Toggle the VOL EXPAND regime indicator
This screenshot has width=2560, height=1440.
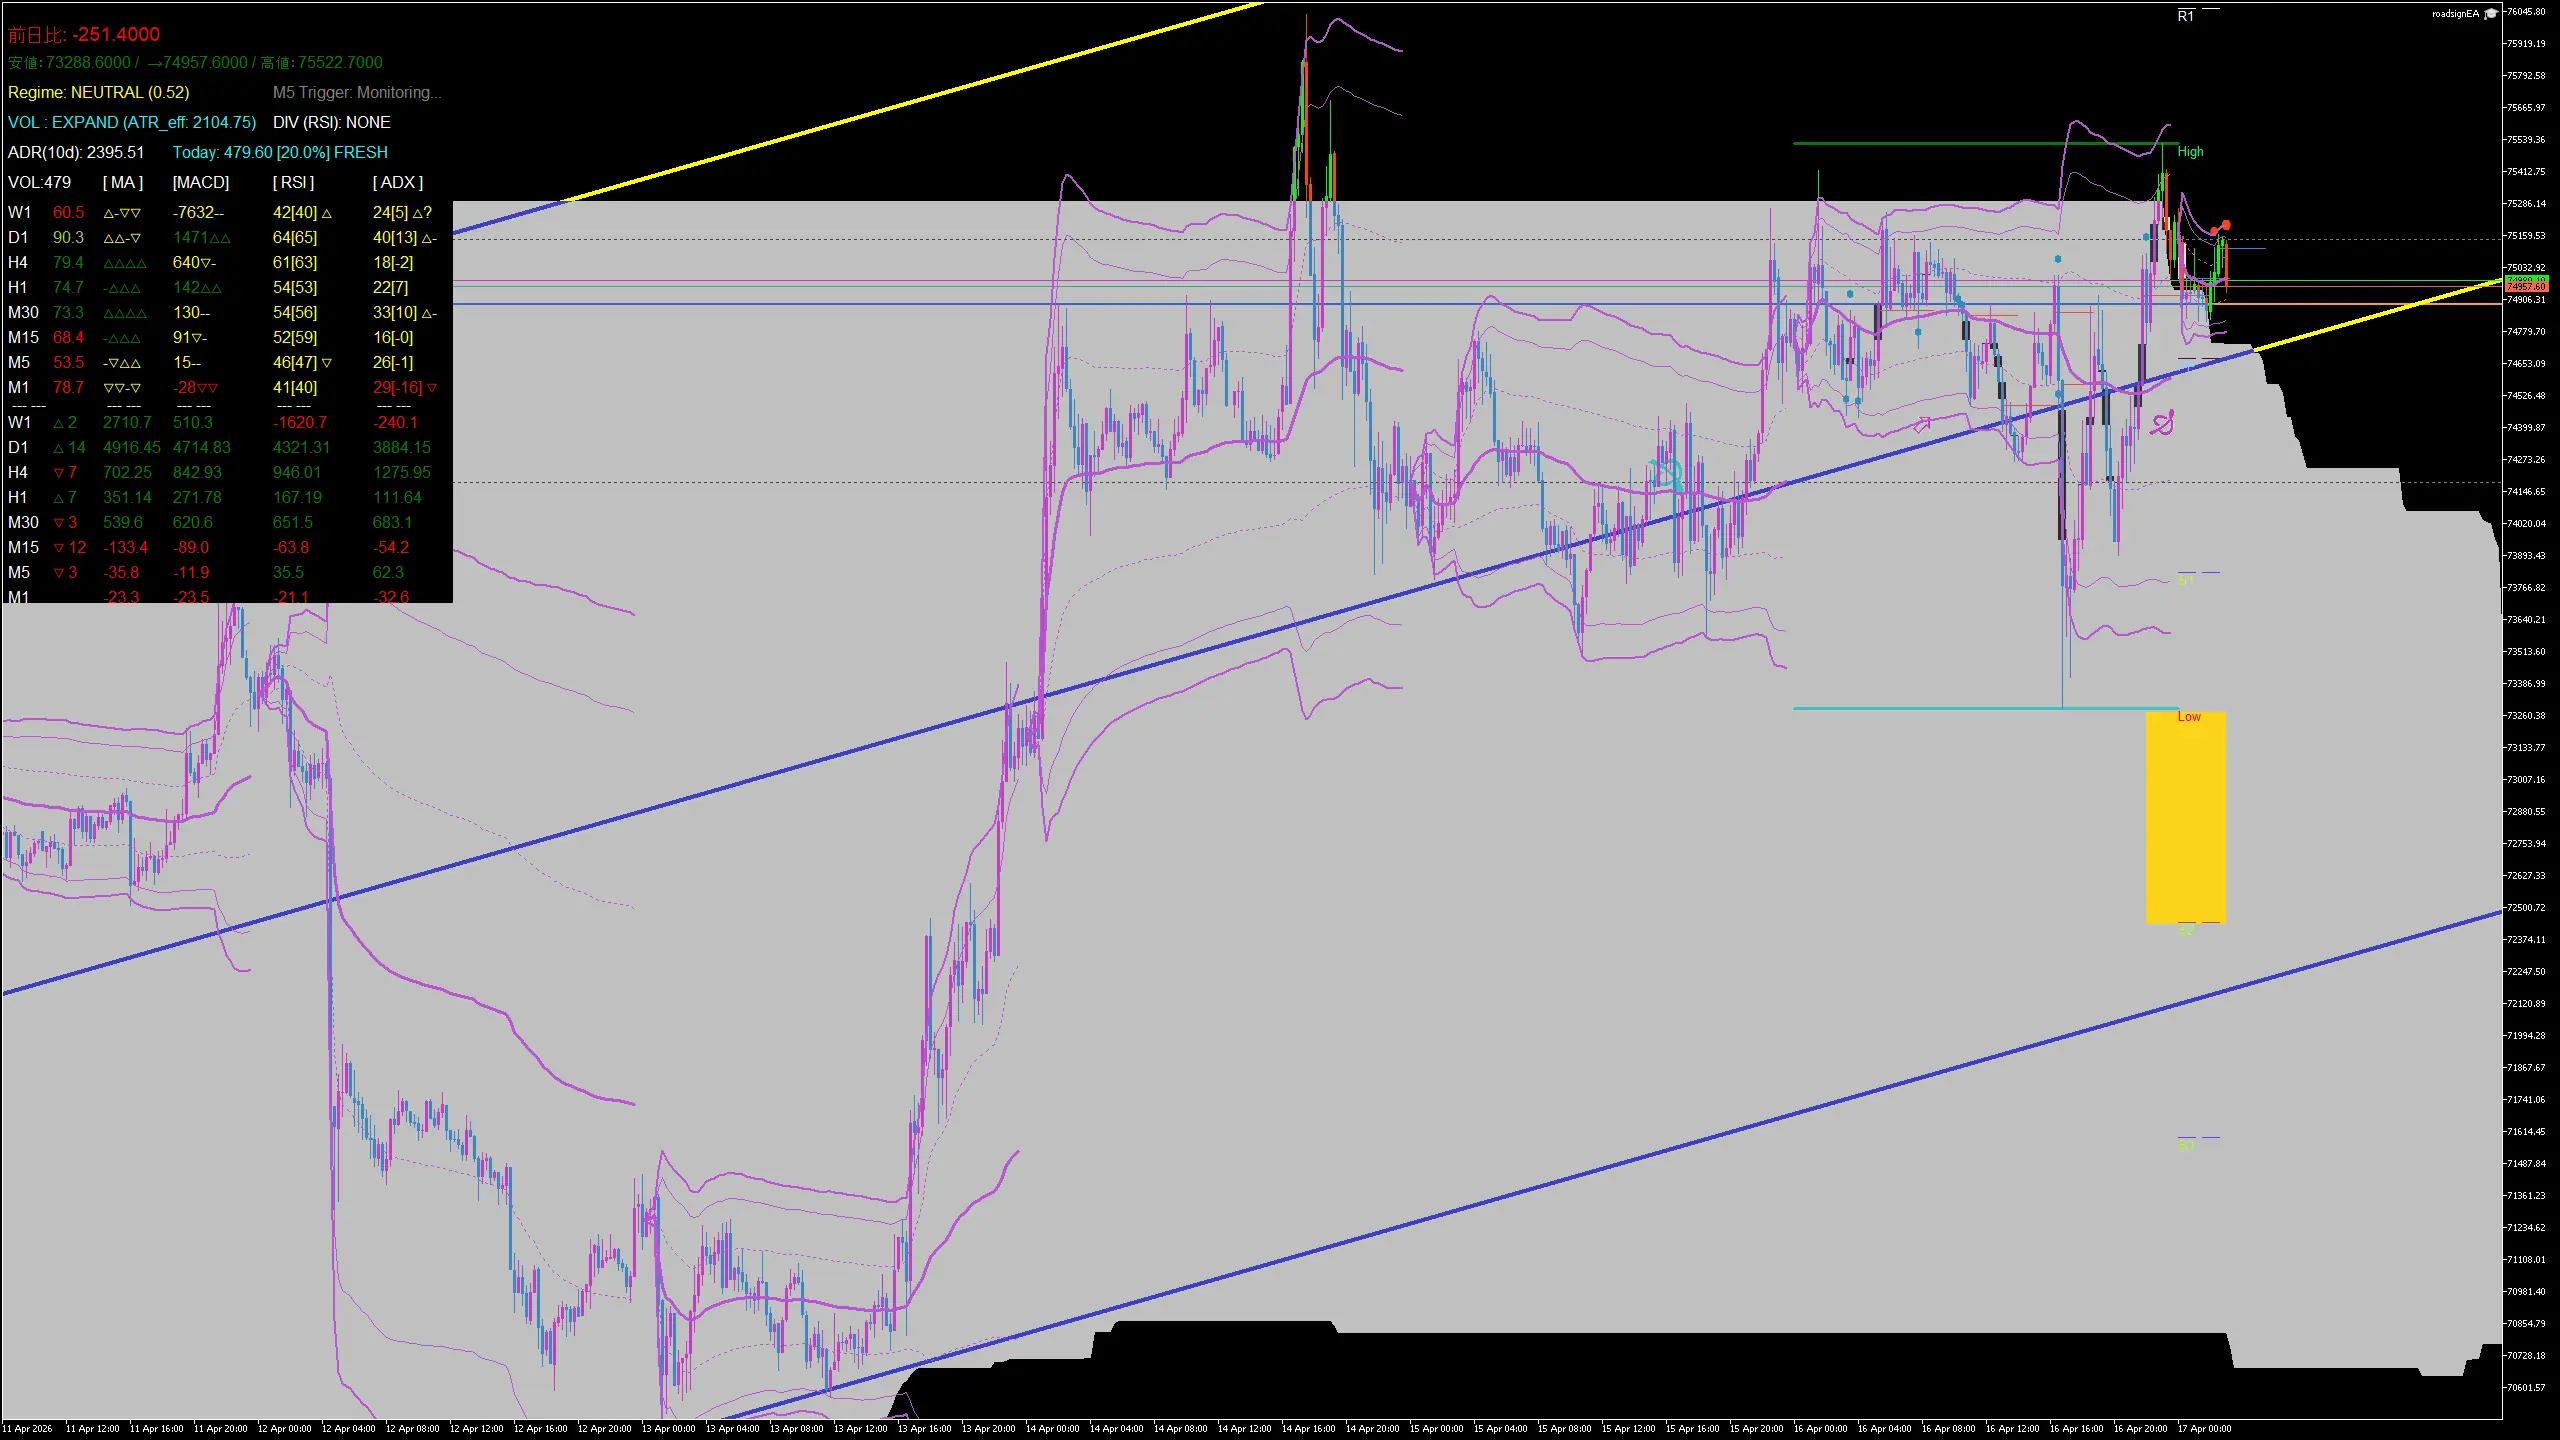[x=130, y=122]
